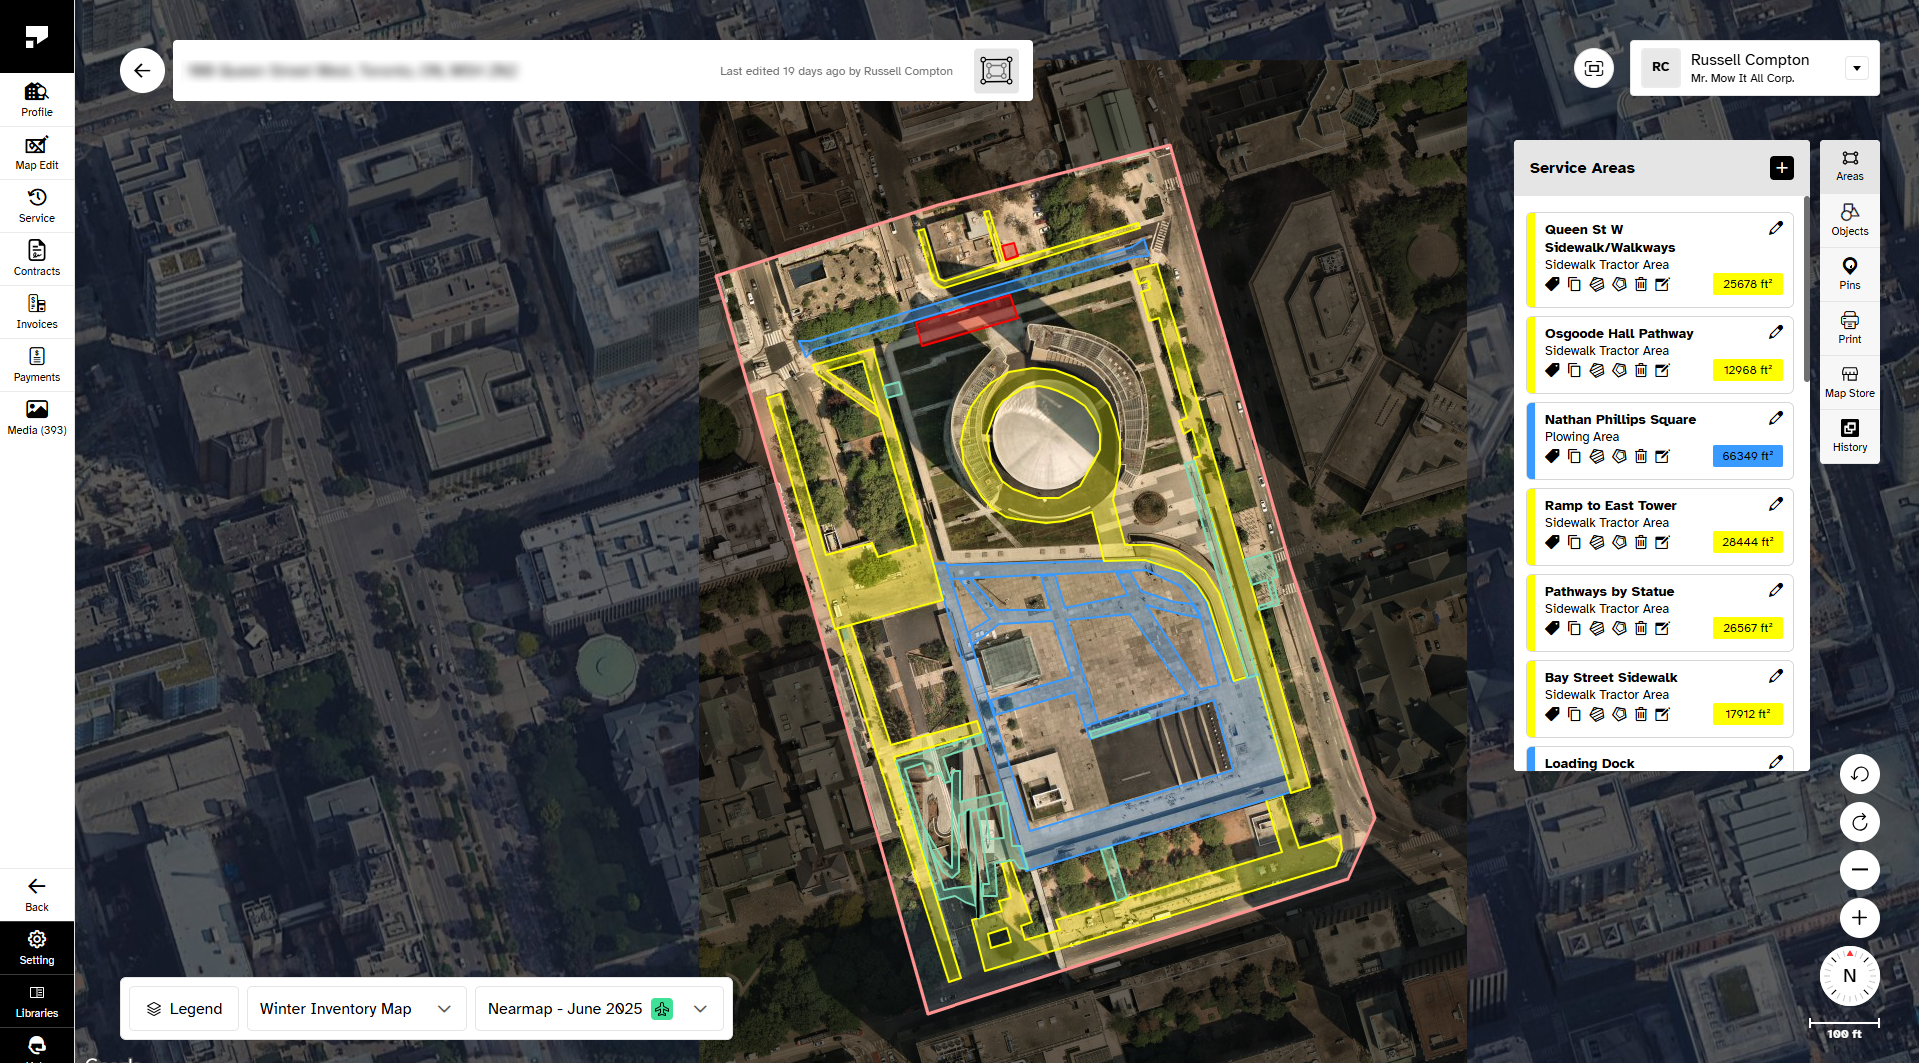1919x1063 pixels.
Task: Edit the Ramp to East Tower name pencil
Action: (x=1776, y=504)
